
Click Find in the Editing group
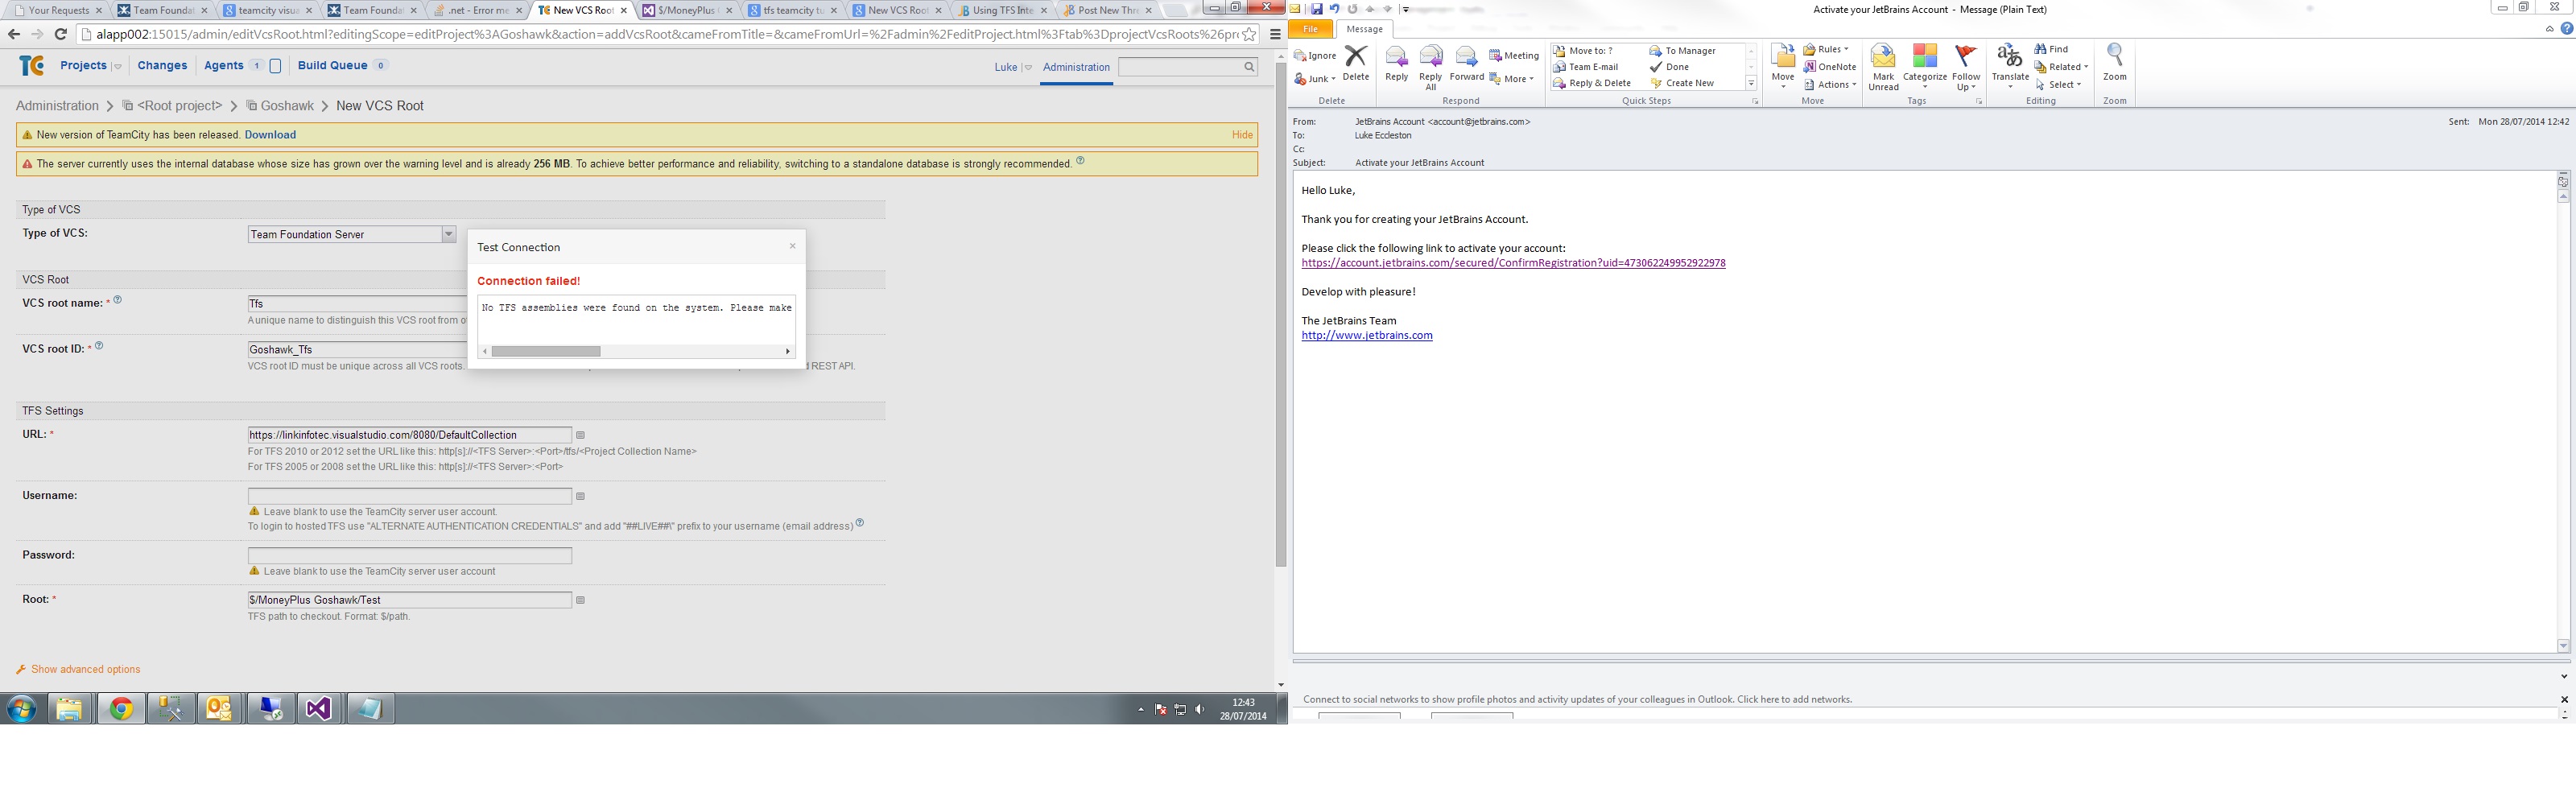[2051, 49]
